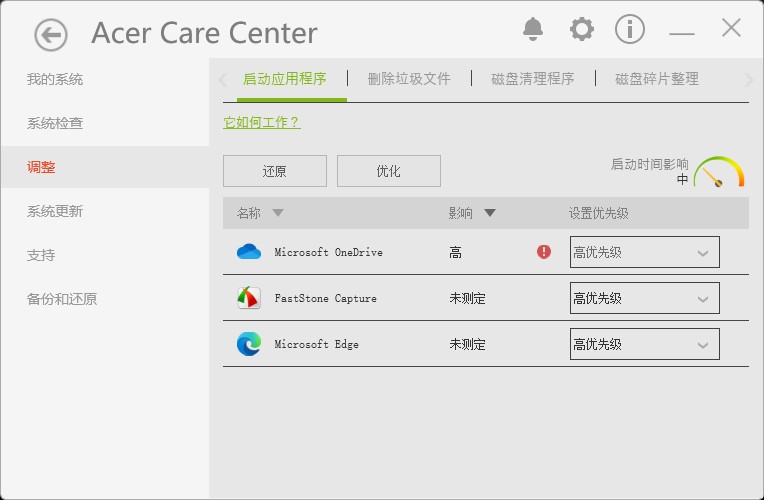764x500 pixels.
Task: Open settings with the gear icon
Action: [582, 29]
